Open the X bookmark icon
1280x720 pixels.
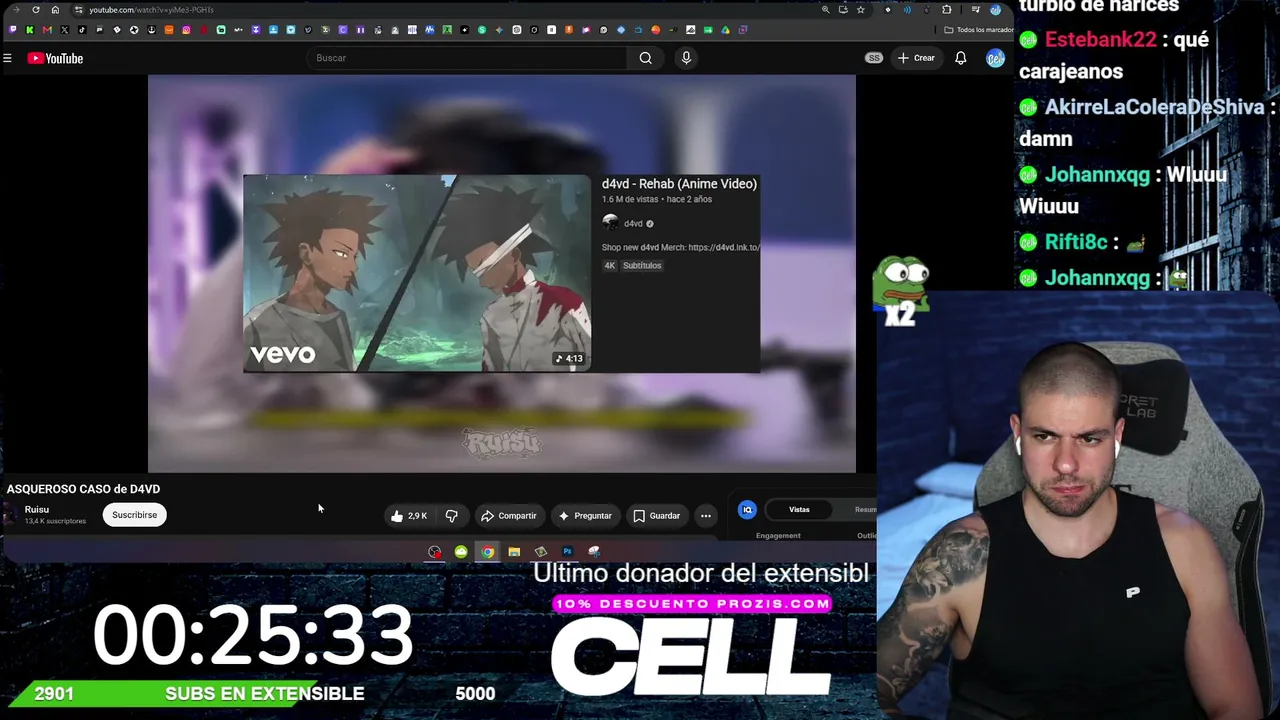click(64, 30)
